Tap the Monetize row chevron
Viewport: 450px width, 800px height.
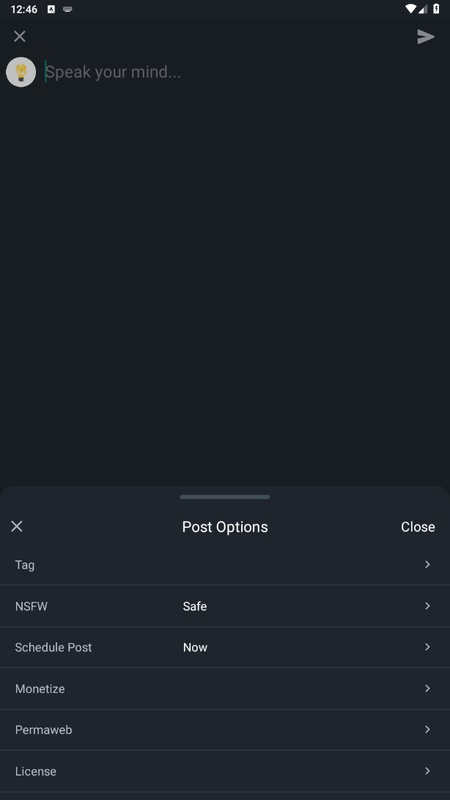(428, 688)
